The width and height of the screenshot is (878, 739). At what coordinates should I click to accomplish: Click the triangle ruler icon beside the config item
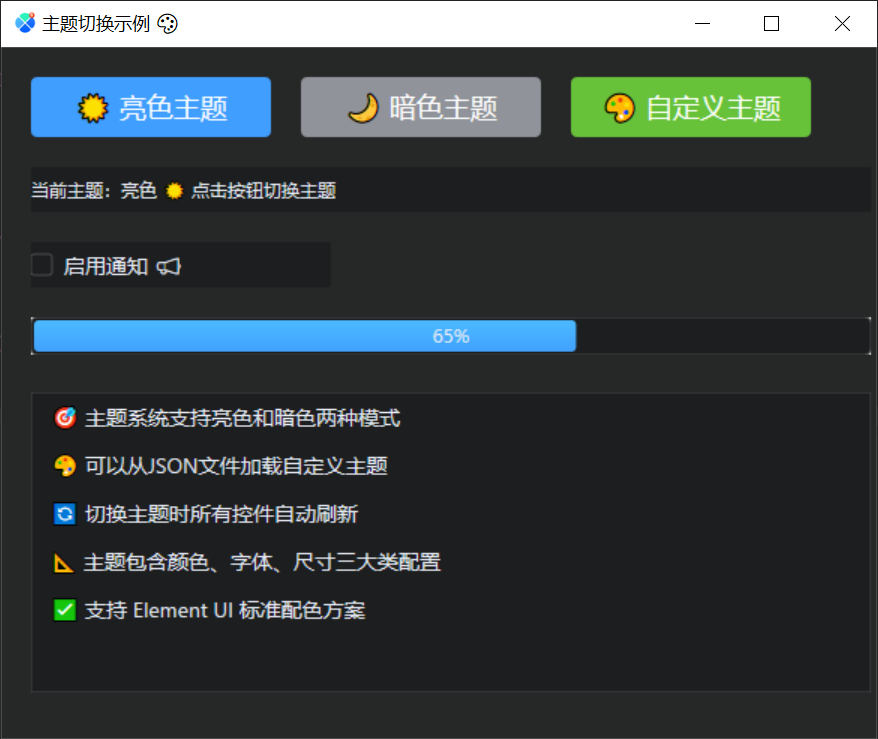pos(64,562)
